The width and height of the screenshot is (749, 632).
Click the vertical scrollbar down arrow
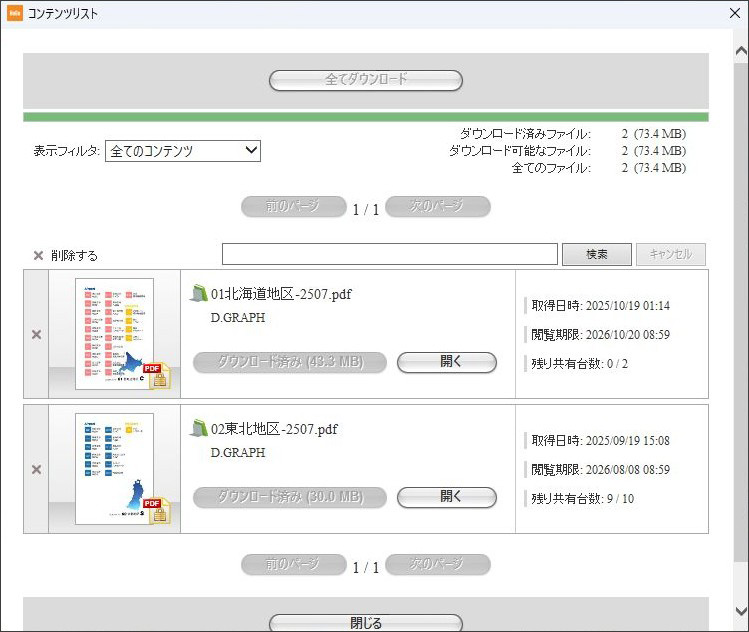(x=740, y=611)
